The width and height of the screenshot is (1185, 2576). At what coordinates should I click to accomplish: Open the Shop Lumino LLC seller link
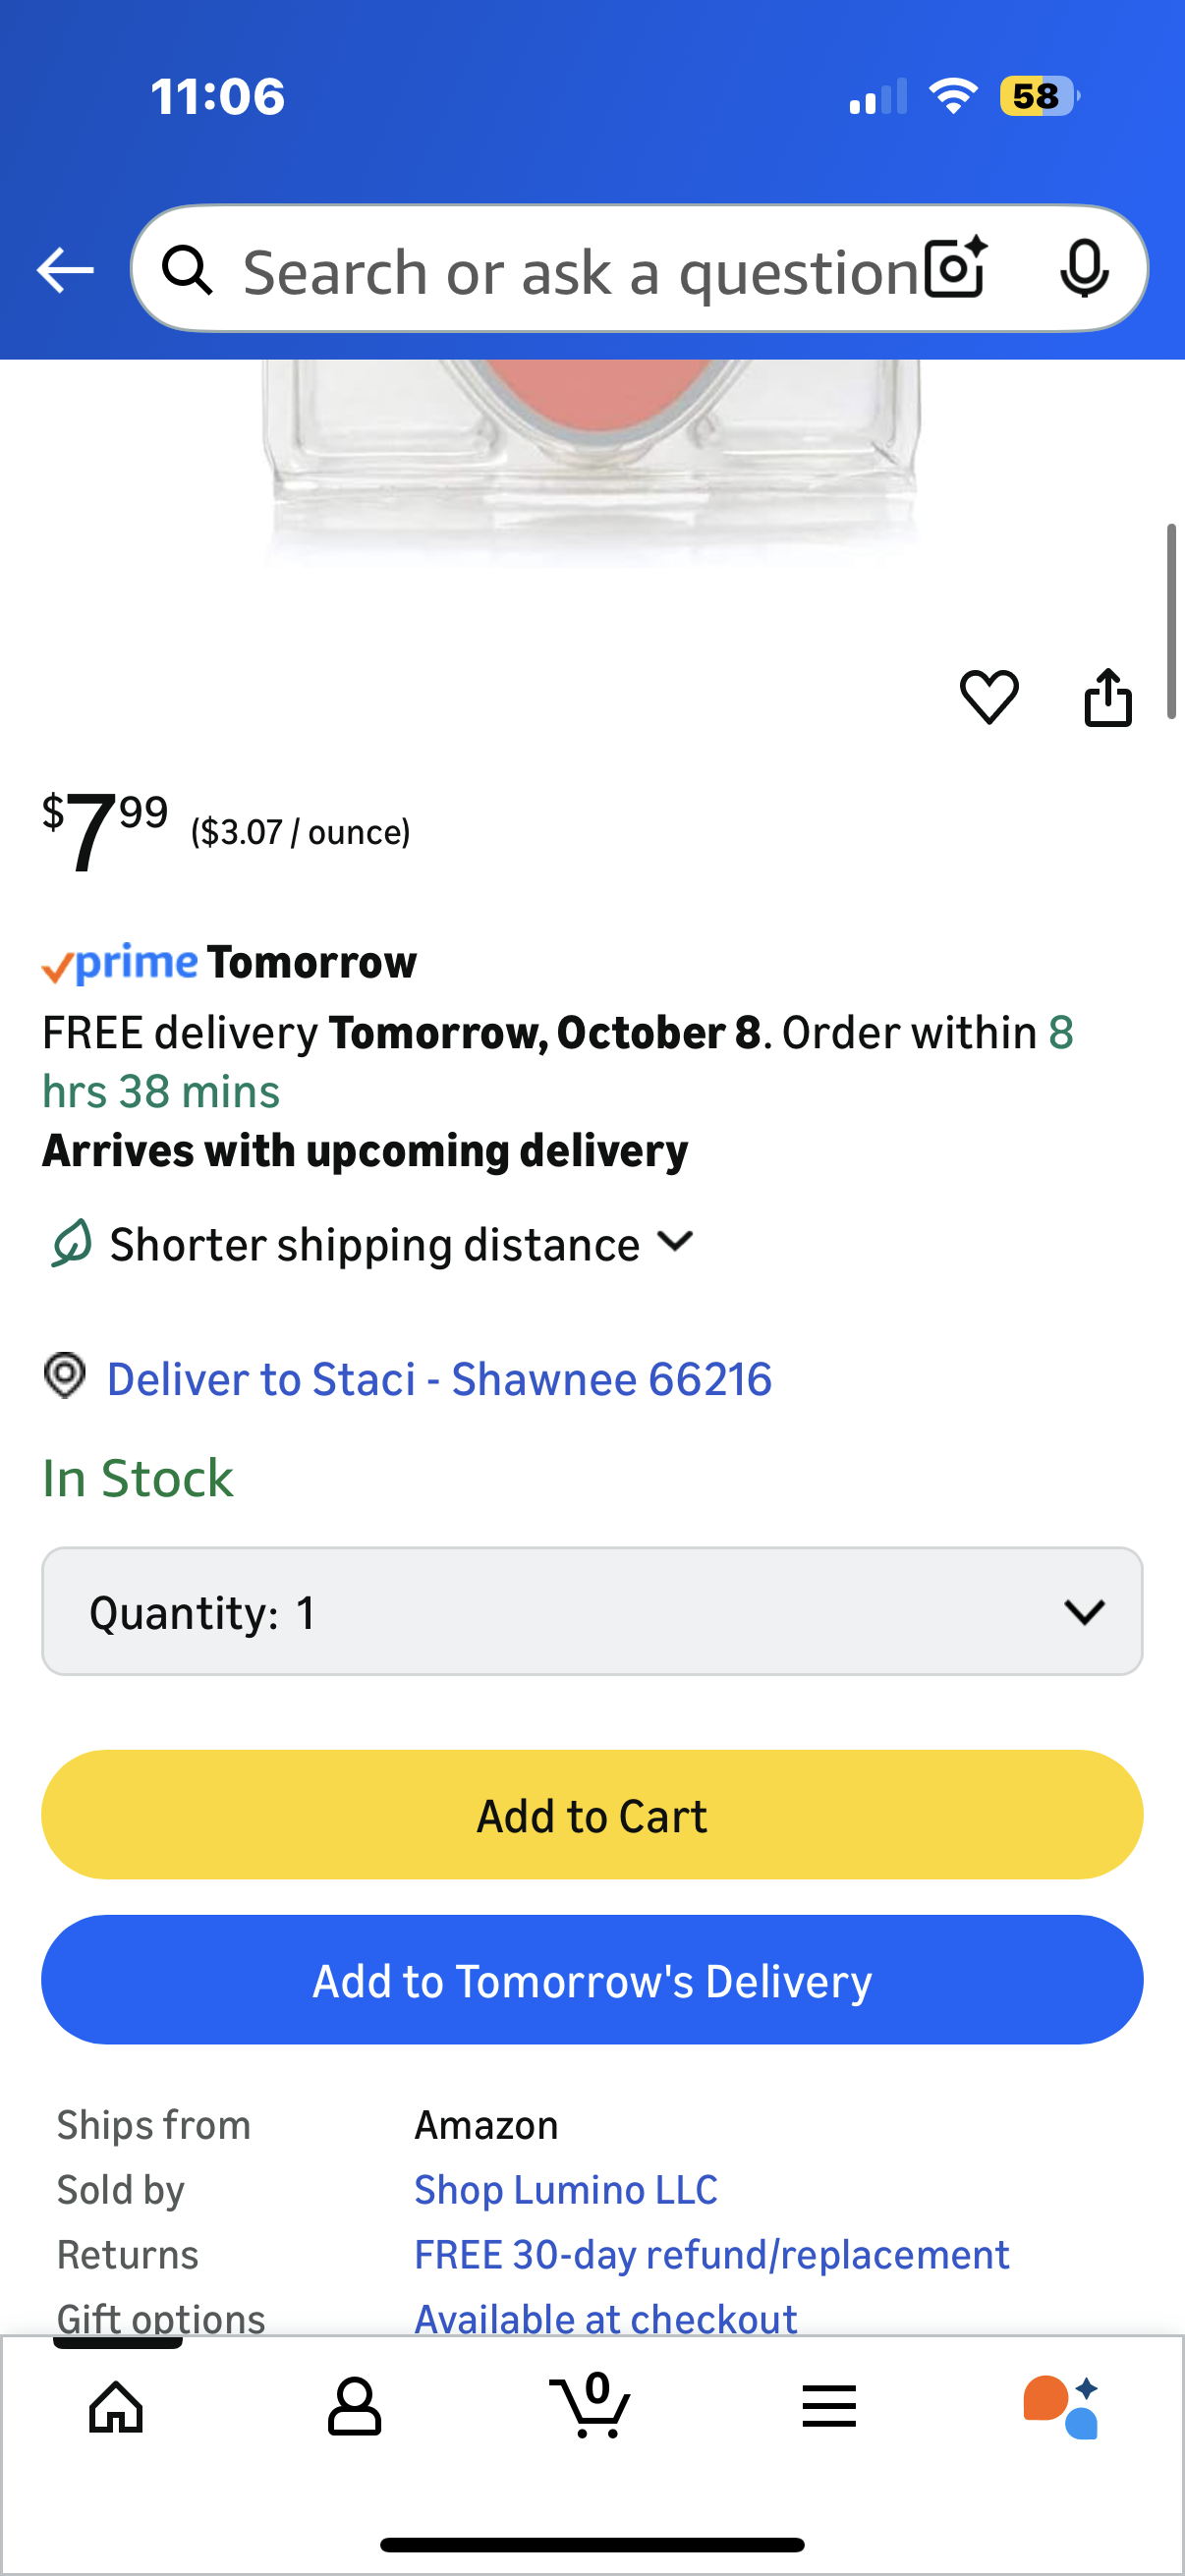tap(566, 2189)
